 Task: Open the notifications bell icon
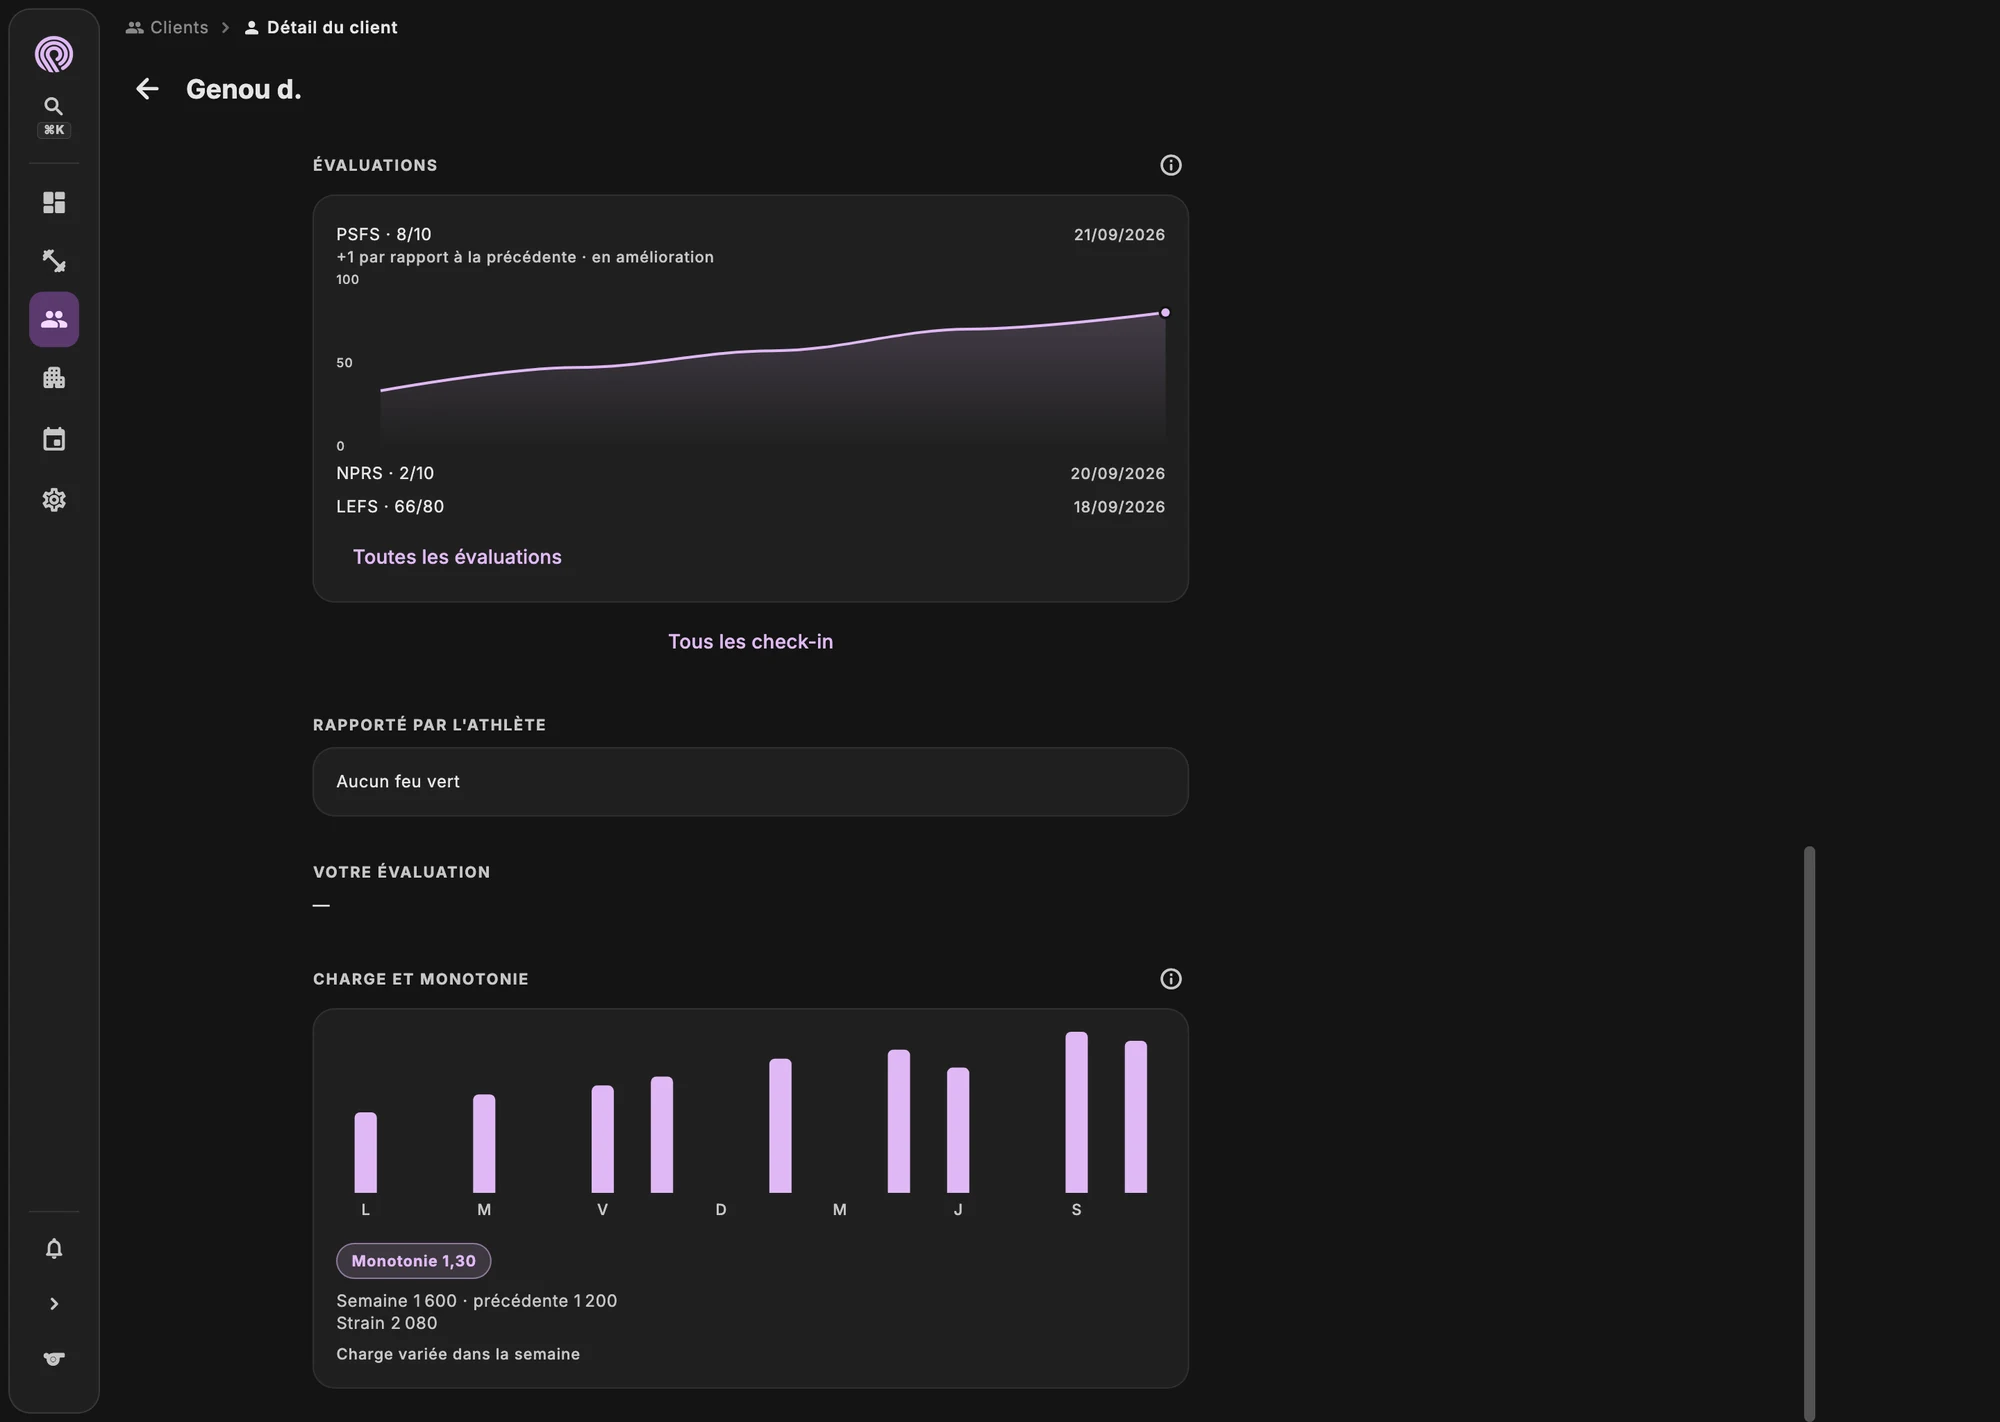point(54,1249)
